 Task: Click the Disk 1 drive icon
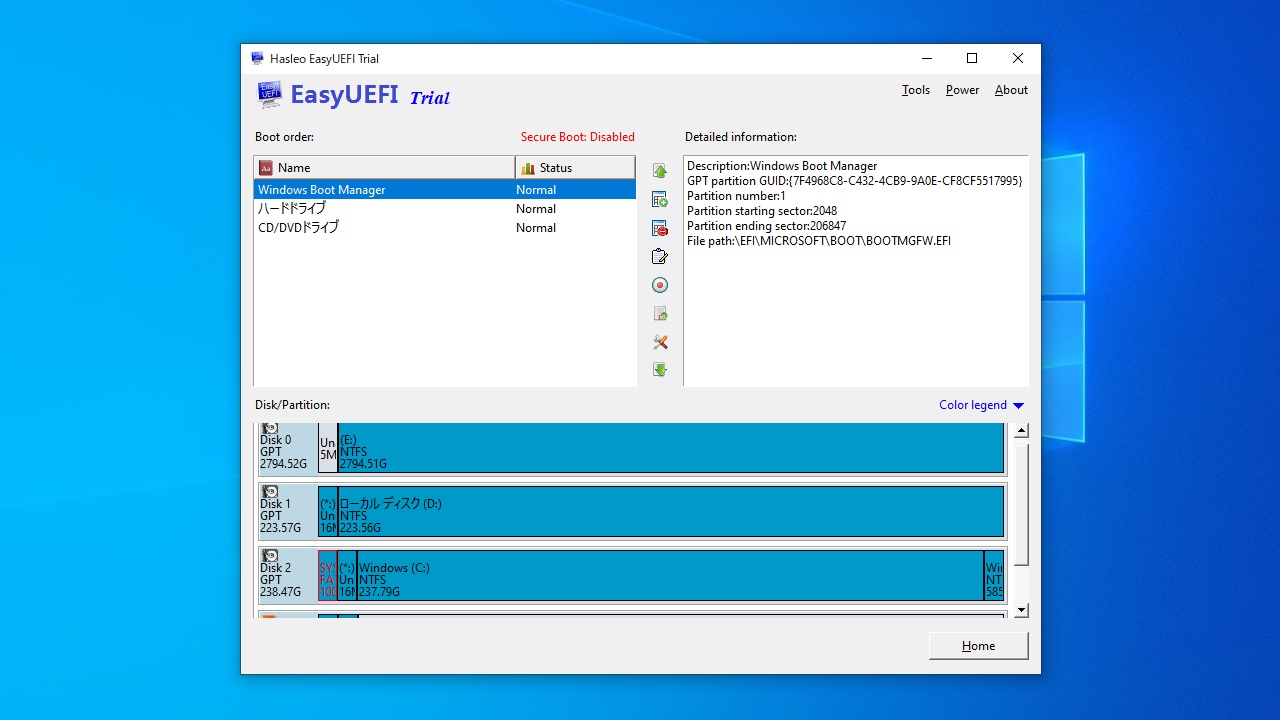pyautogui.click(x=270, y=492)
